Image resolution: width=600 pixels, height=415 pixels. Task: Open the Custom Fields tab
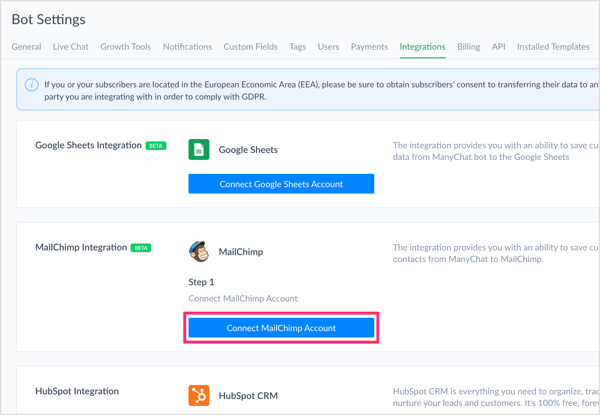[251, 47]
